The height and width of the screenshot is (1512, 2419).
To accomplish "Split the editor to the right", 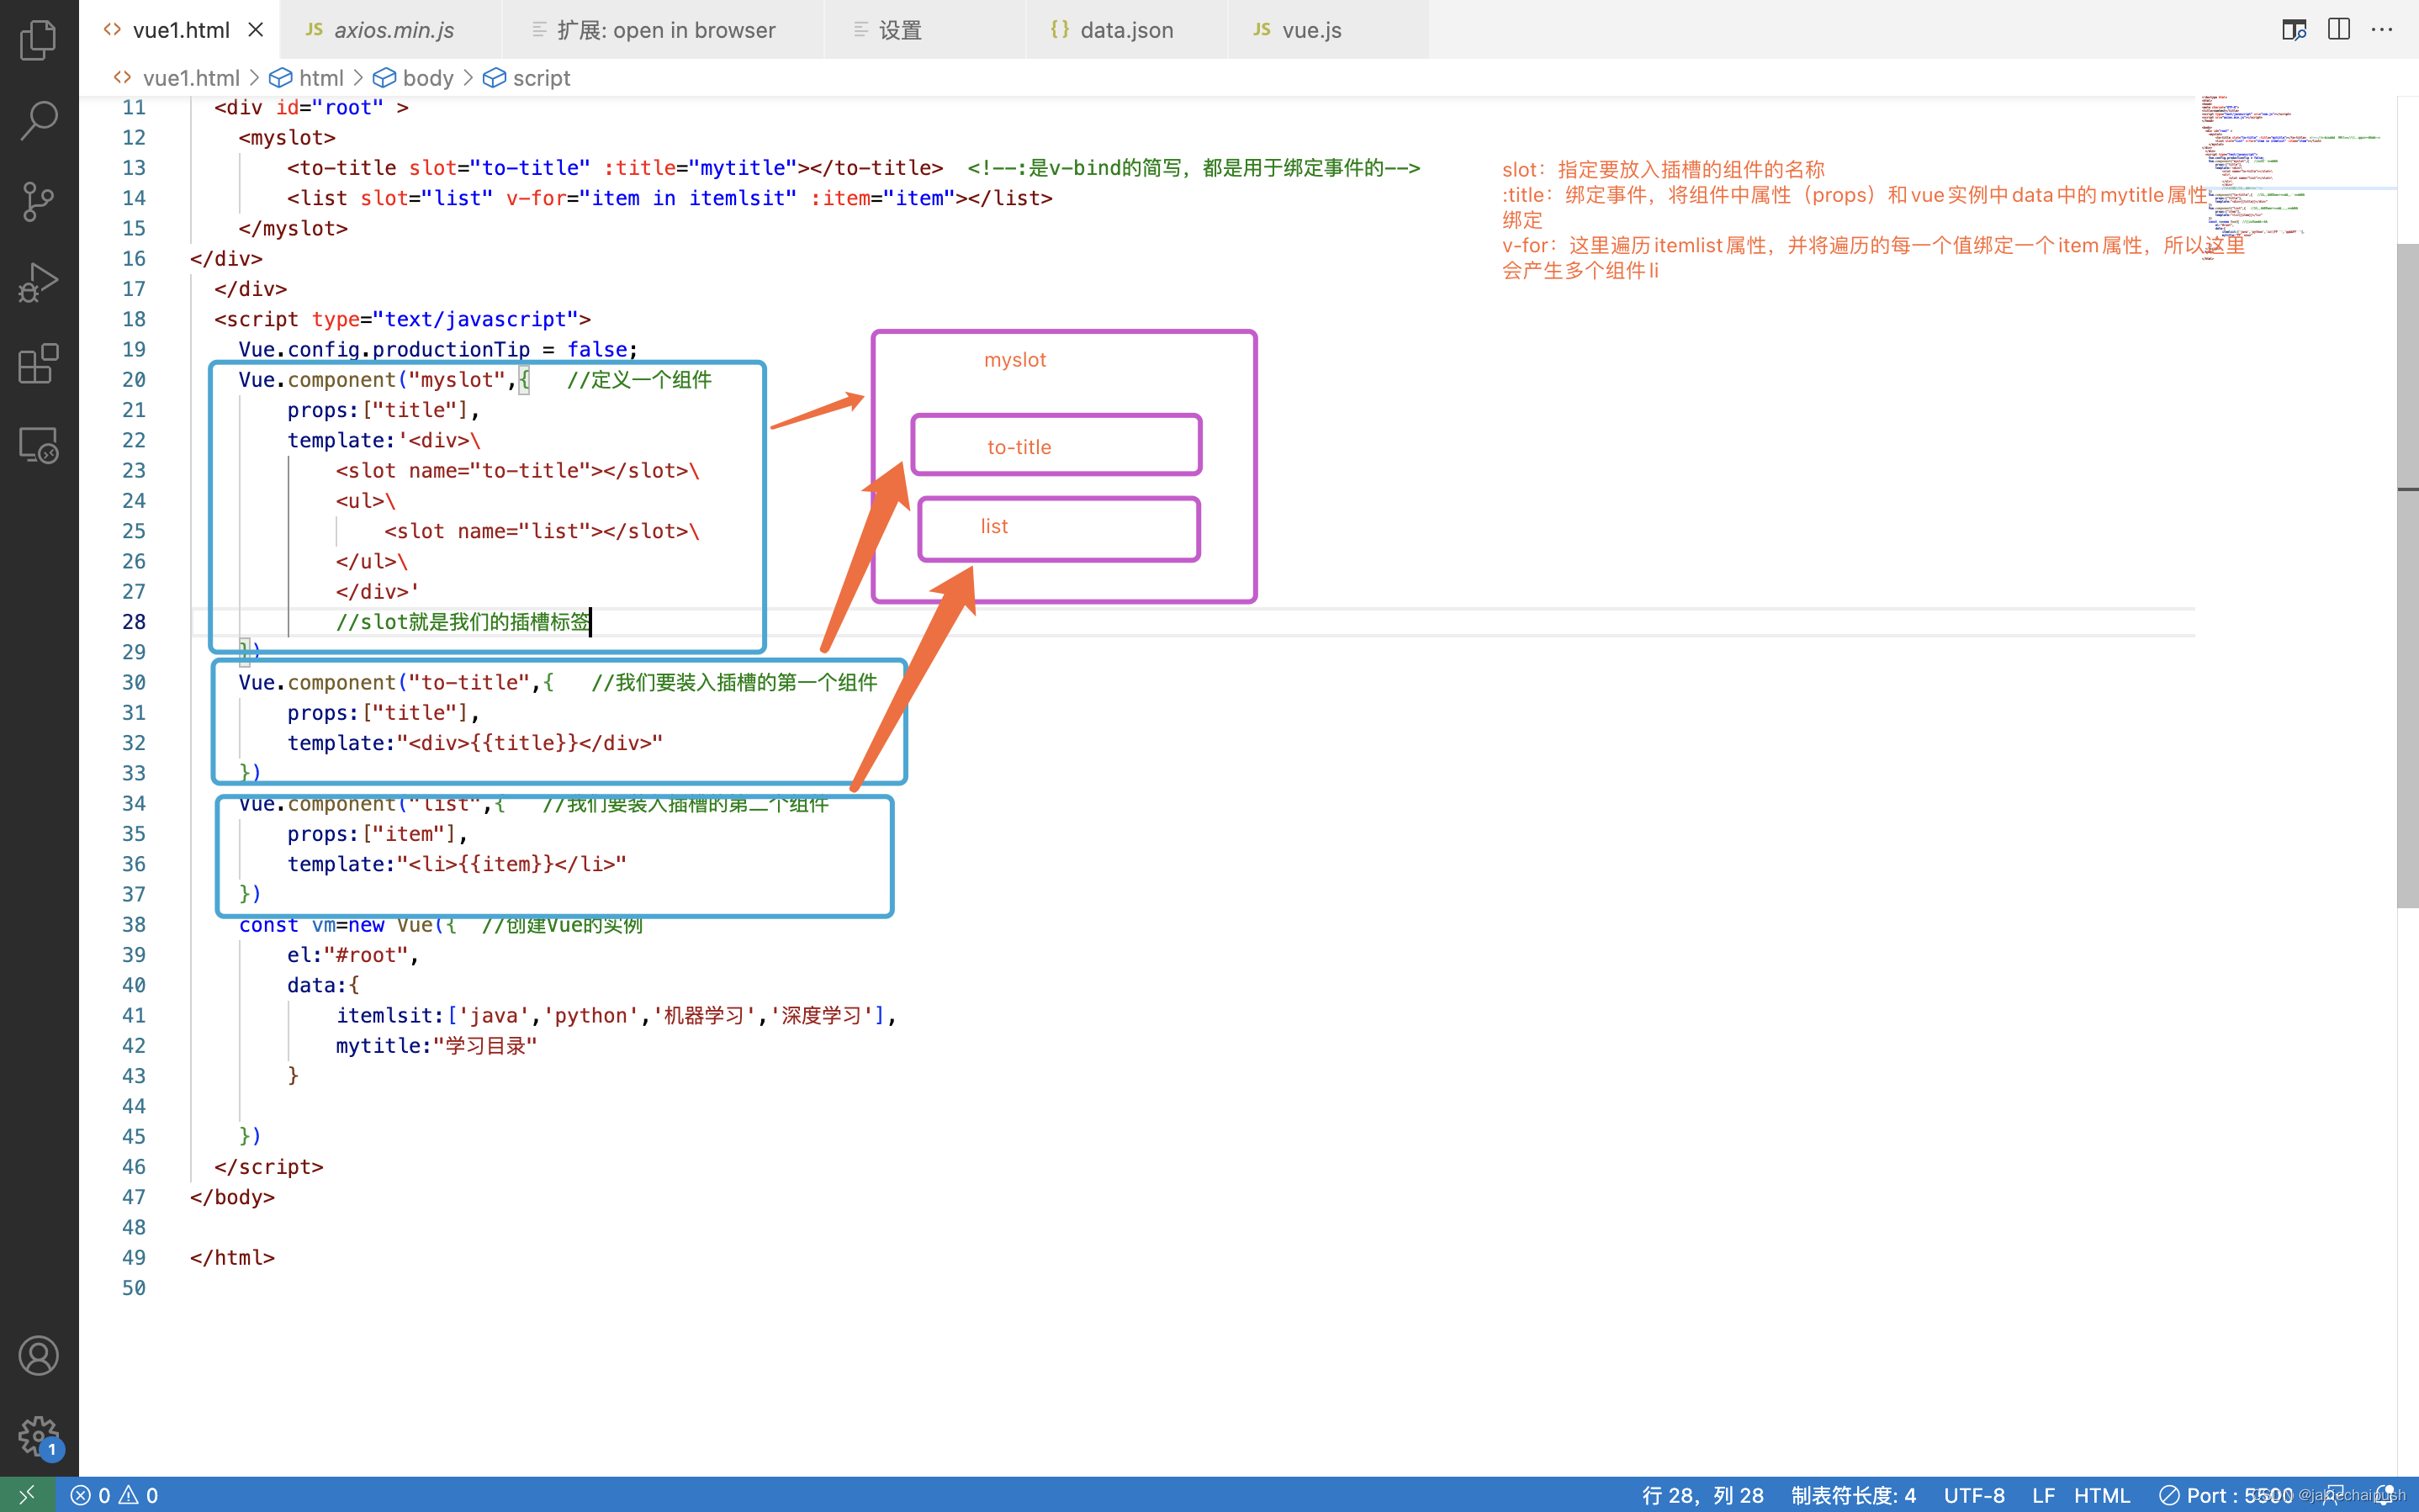I will pyautogui.click(x=2338, y=30).
